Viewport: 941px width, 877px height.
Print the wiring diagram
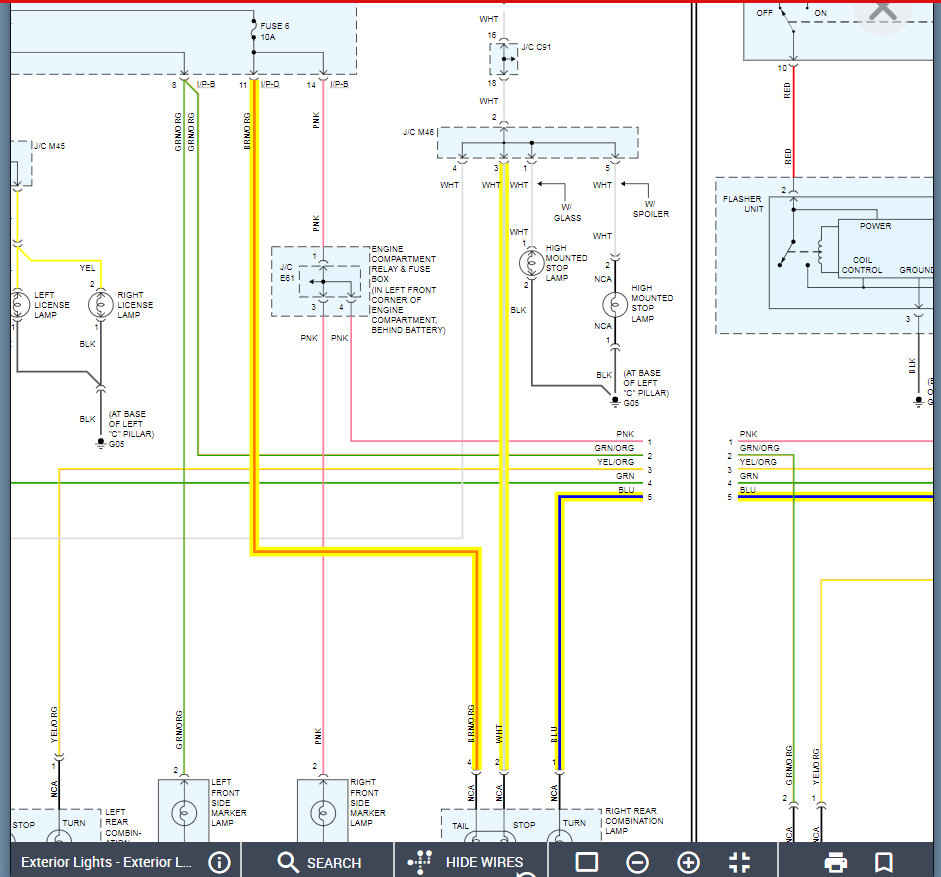tap(836, 862)
